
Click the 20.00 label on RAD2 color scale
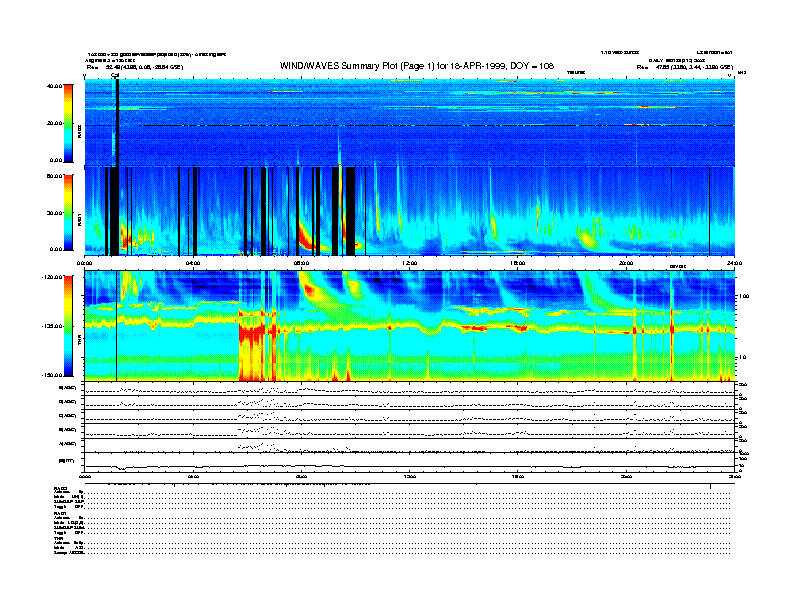tap(55, 123)
